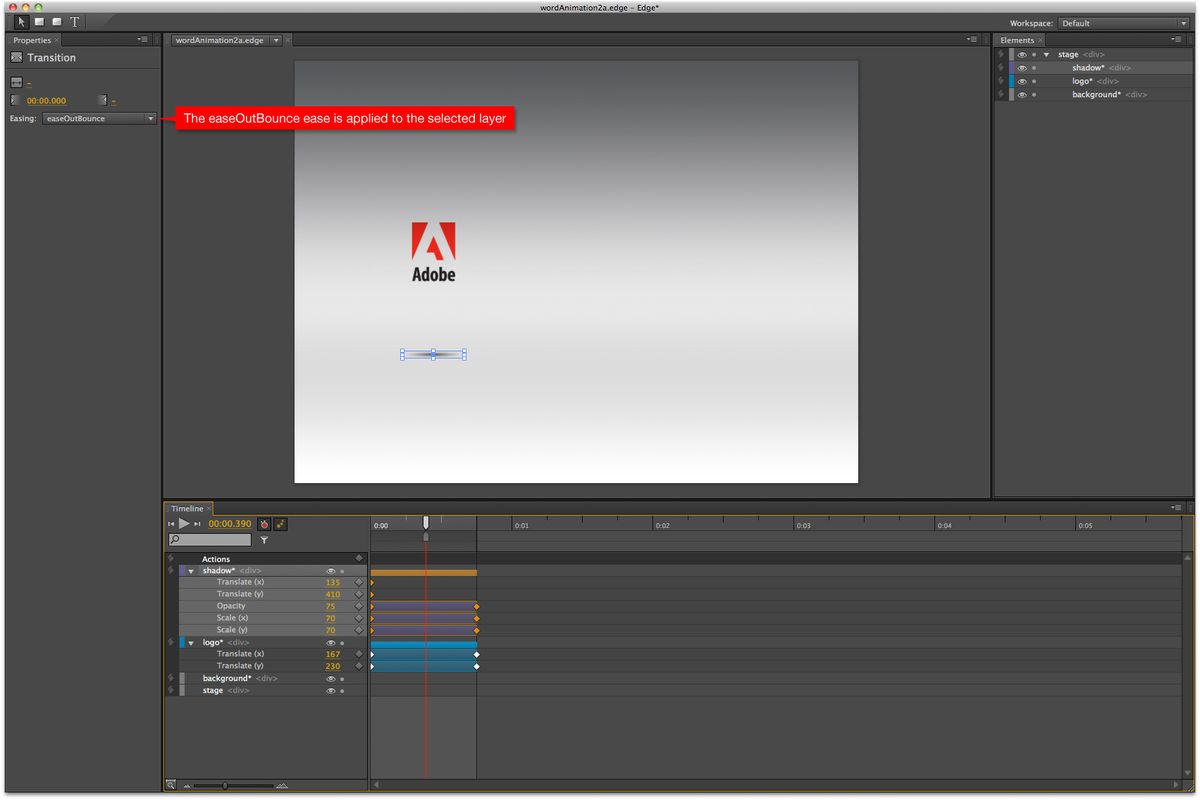Collapse the shadow layer in the timeline
This screenshot has width=1200, height=800.
190,570
